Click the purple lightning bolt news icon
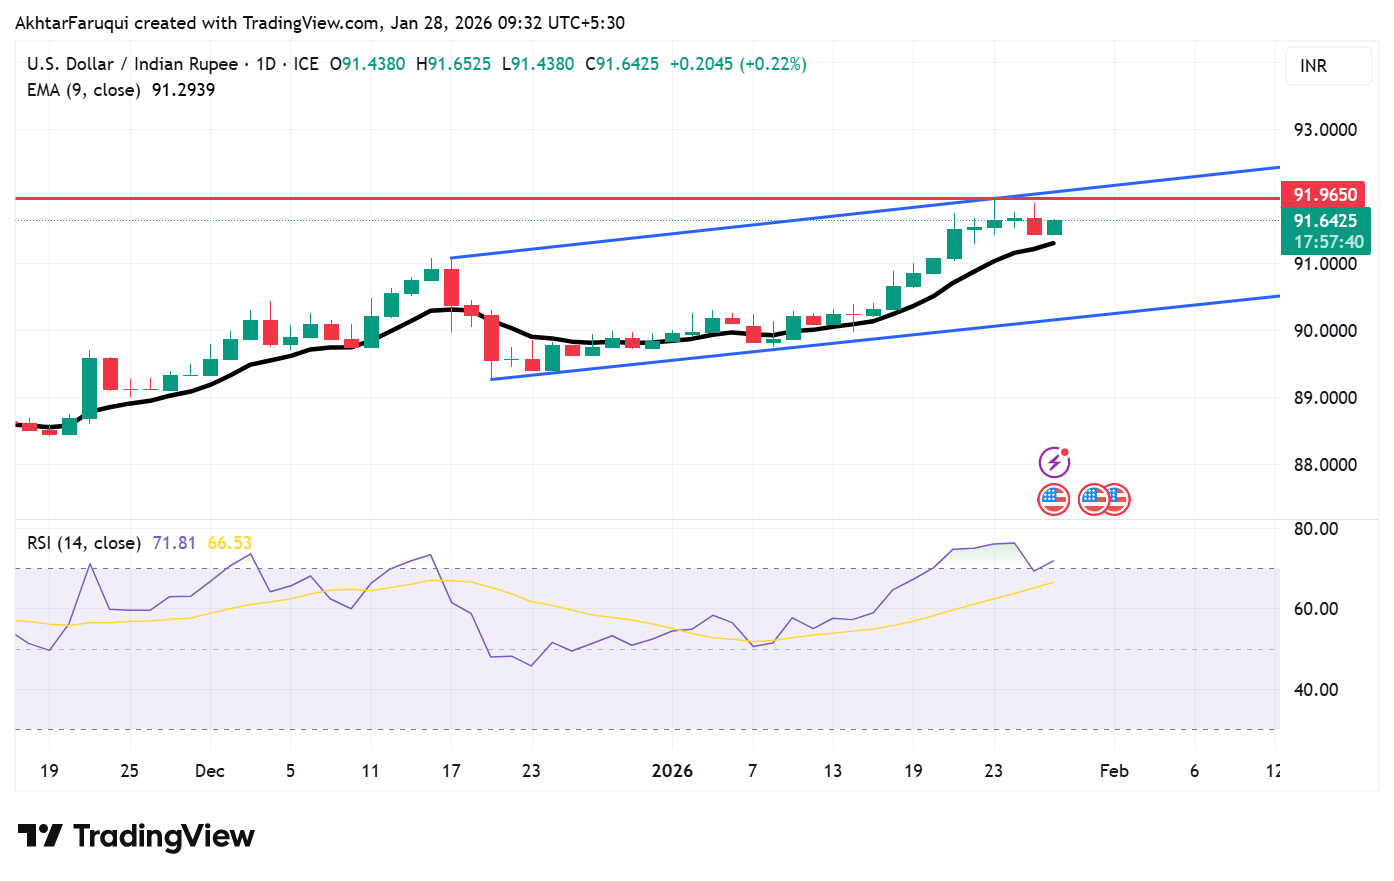The width and height of the screenshot is (1394, 881). pos(1054,462)
